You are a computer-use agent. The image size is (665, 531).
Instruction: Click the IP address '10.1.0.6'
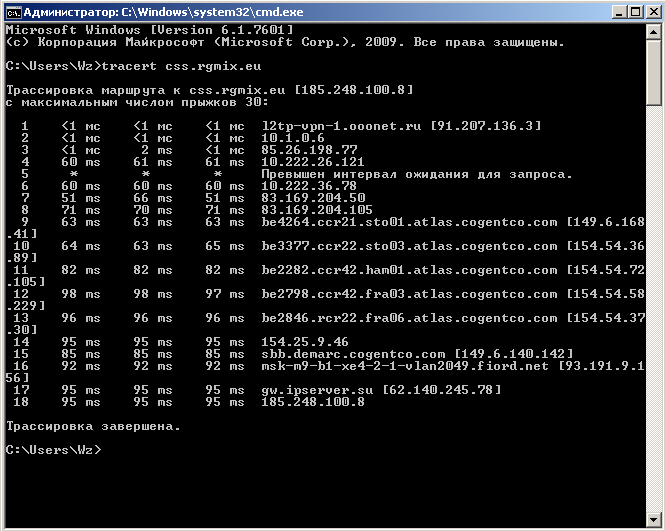(x=293, y=138)
